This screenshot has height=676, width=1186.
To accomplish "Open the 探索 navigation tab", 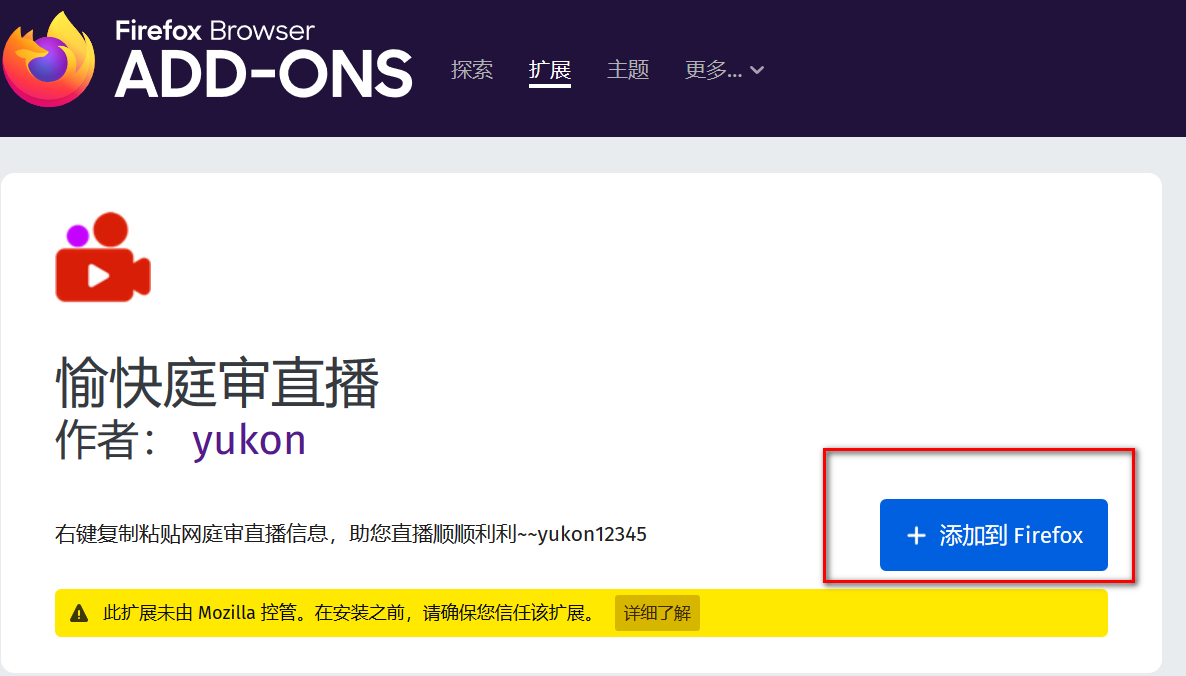I will (x=472, y=70).
